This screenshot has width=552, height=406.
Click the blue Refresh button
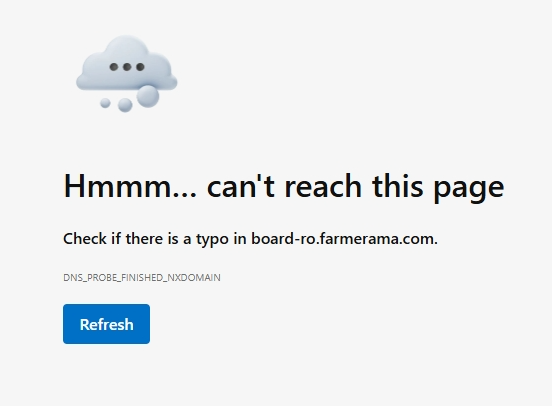tap(106, 324)
